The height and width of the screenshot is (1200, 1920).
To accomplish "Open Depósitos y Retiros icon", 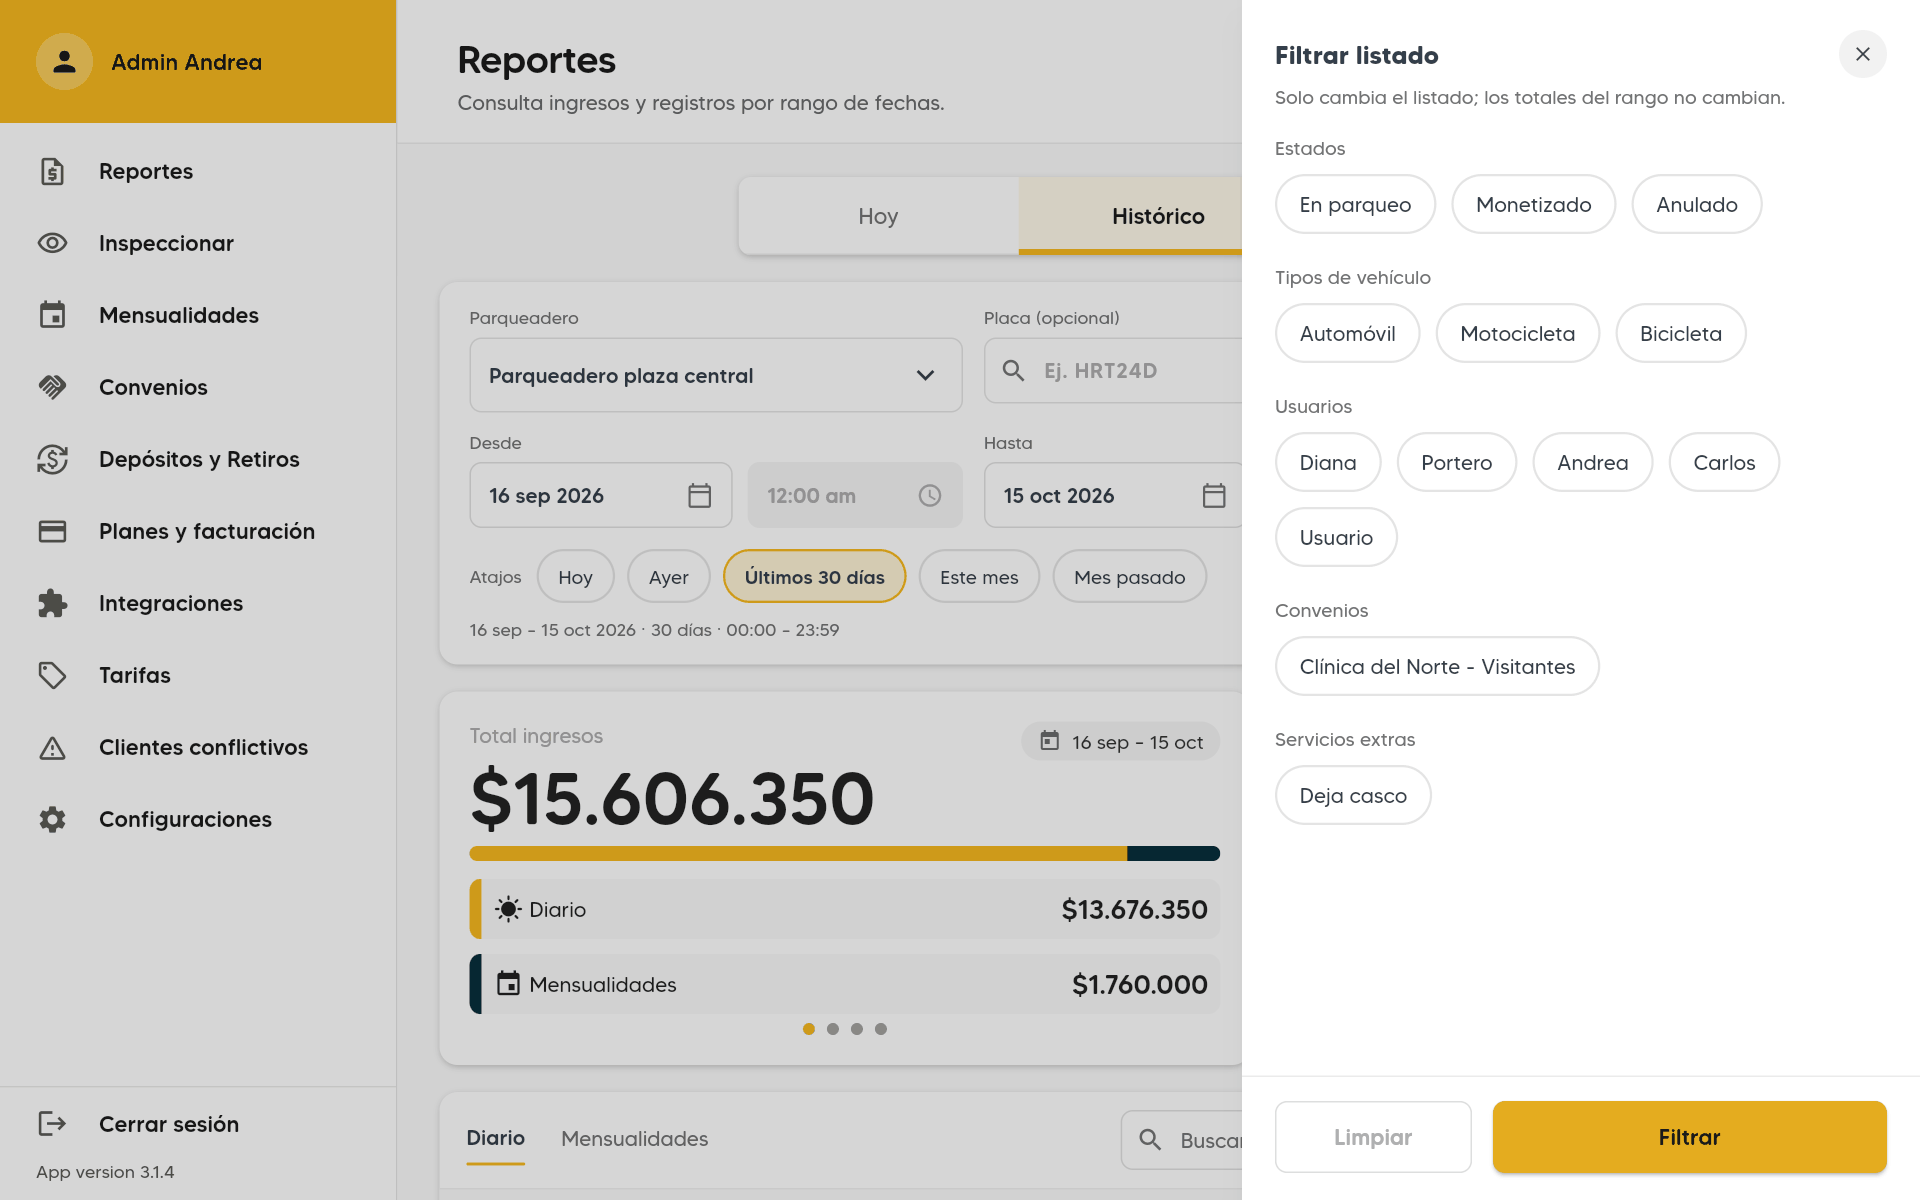I will [52, 459].
